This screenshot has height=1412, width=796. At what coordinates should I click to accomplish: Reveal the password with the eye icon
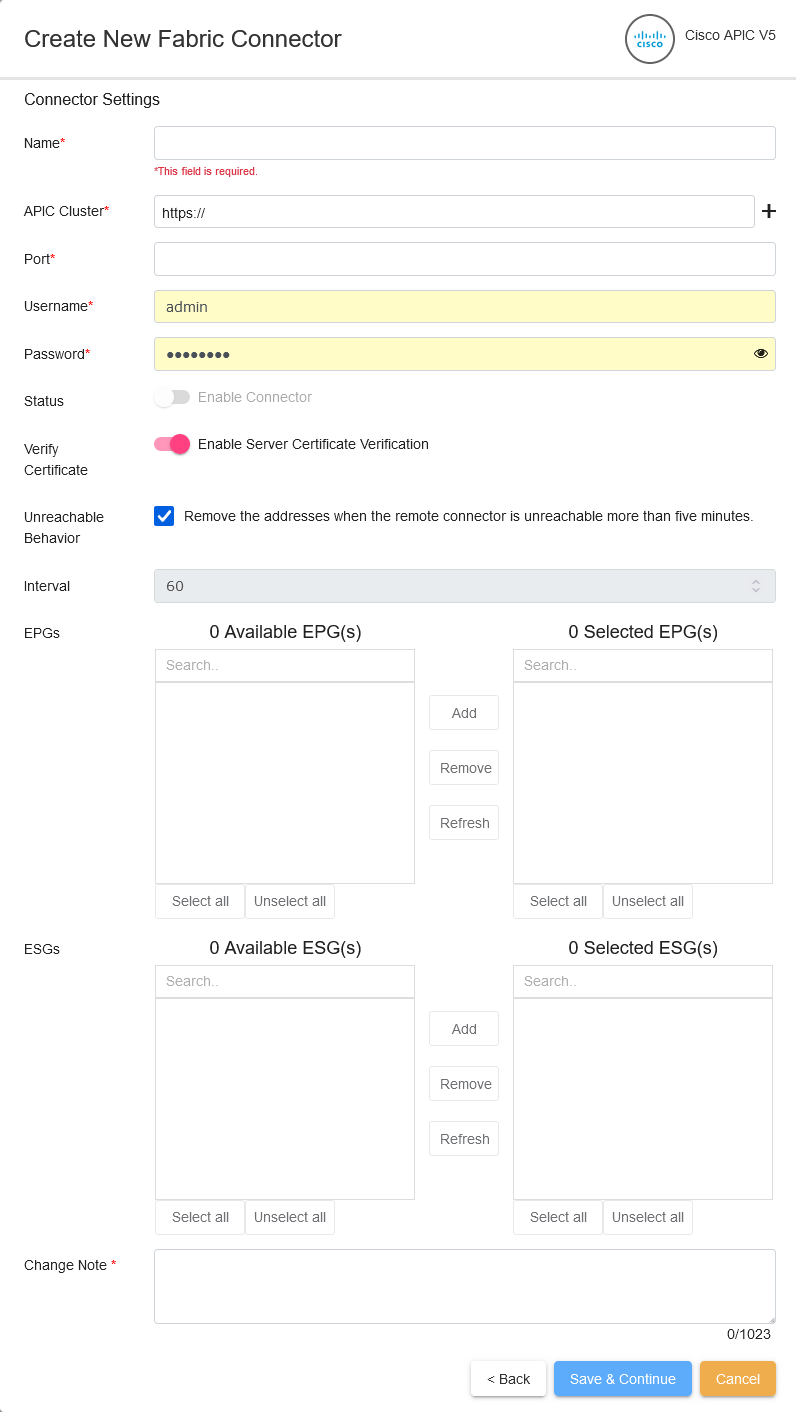tap(760, 353)
